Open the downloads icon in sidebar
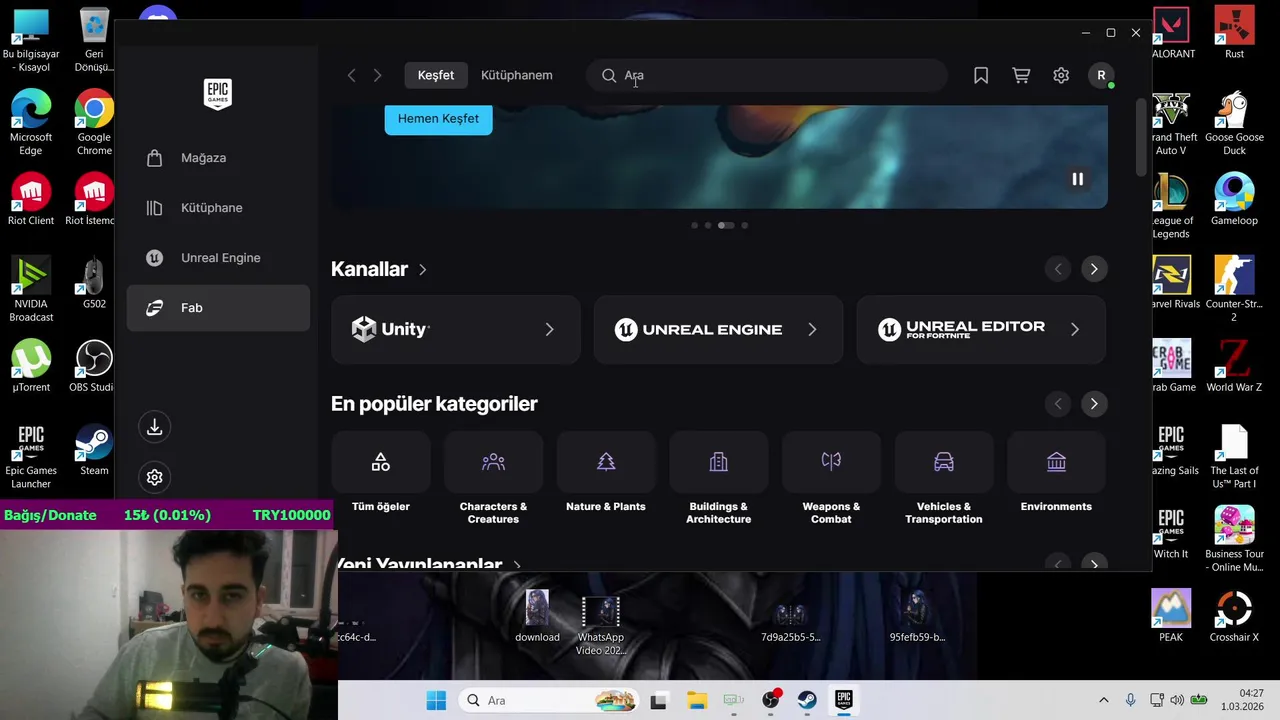 pyautogui.click(x=154, y=427)
